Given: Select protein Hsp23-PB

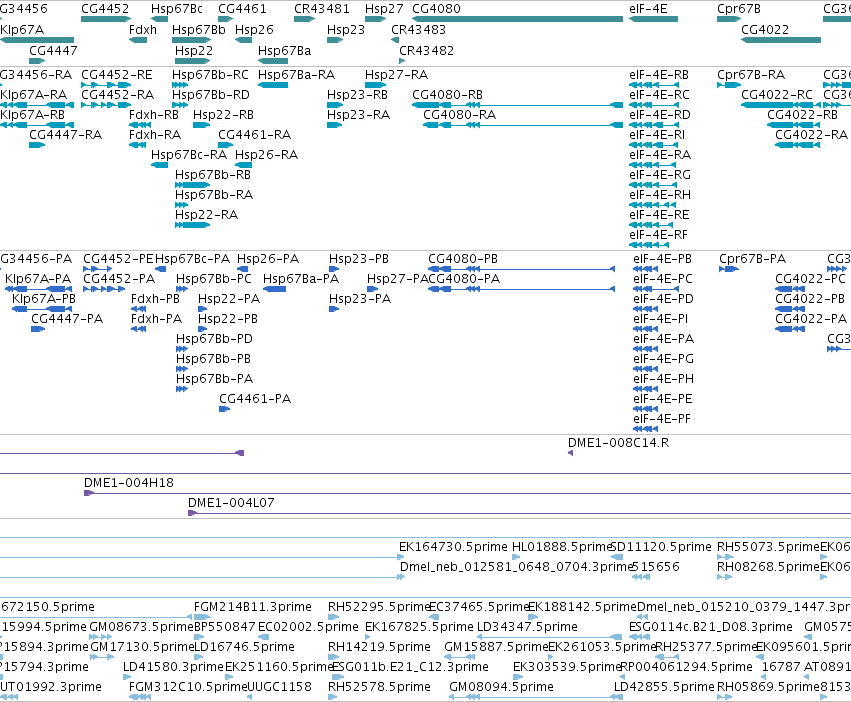Looking at the screenshot, I should 359,259.
